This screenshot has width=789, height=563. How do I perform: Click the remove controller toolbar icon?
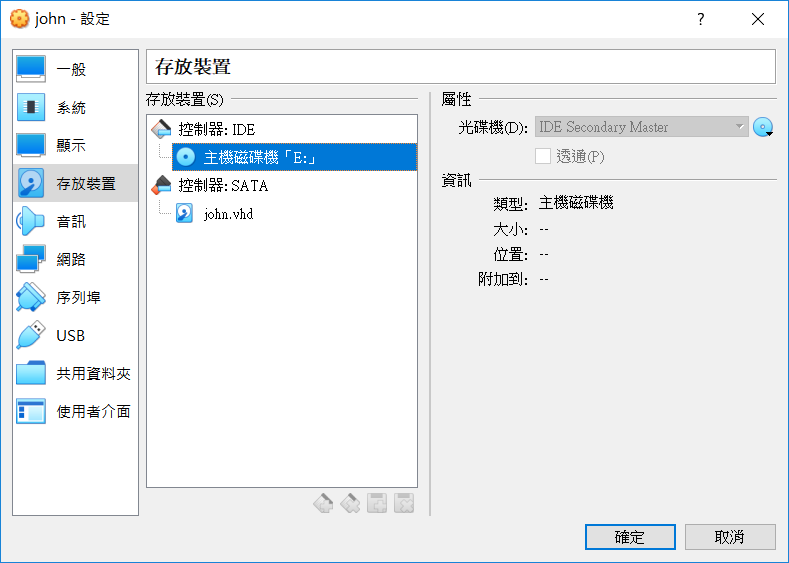point(350,503)
